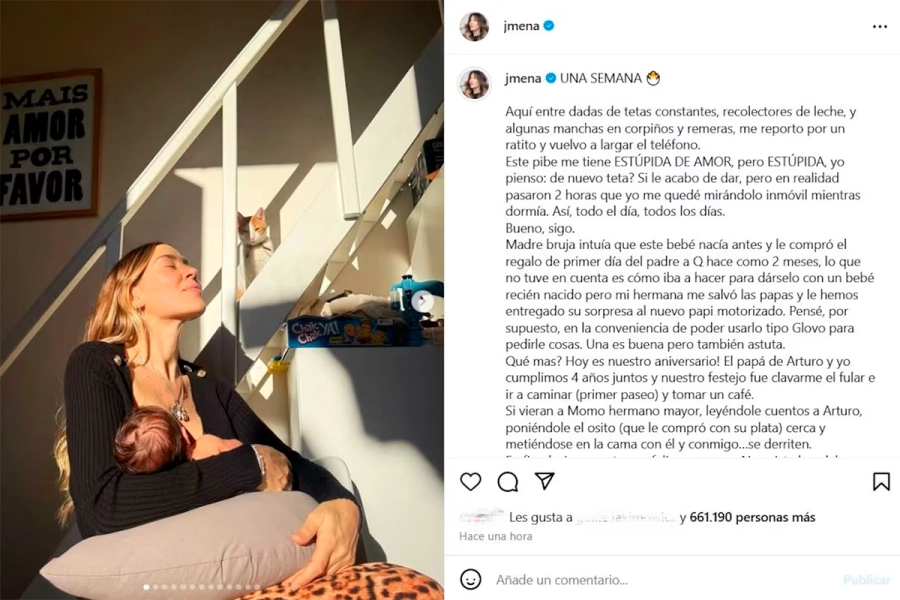Open the blurred liker username link

pos(626,517)
